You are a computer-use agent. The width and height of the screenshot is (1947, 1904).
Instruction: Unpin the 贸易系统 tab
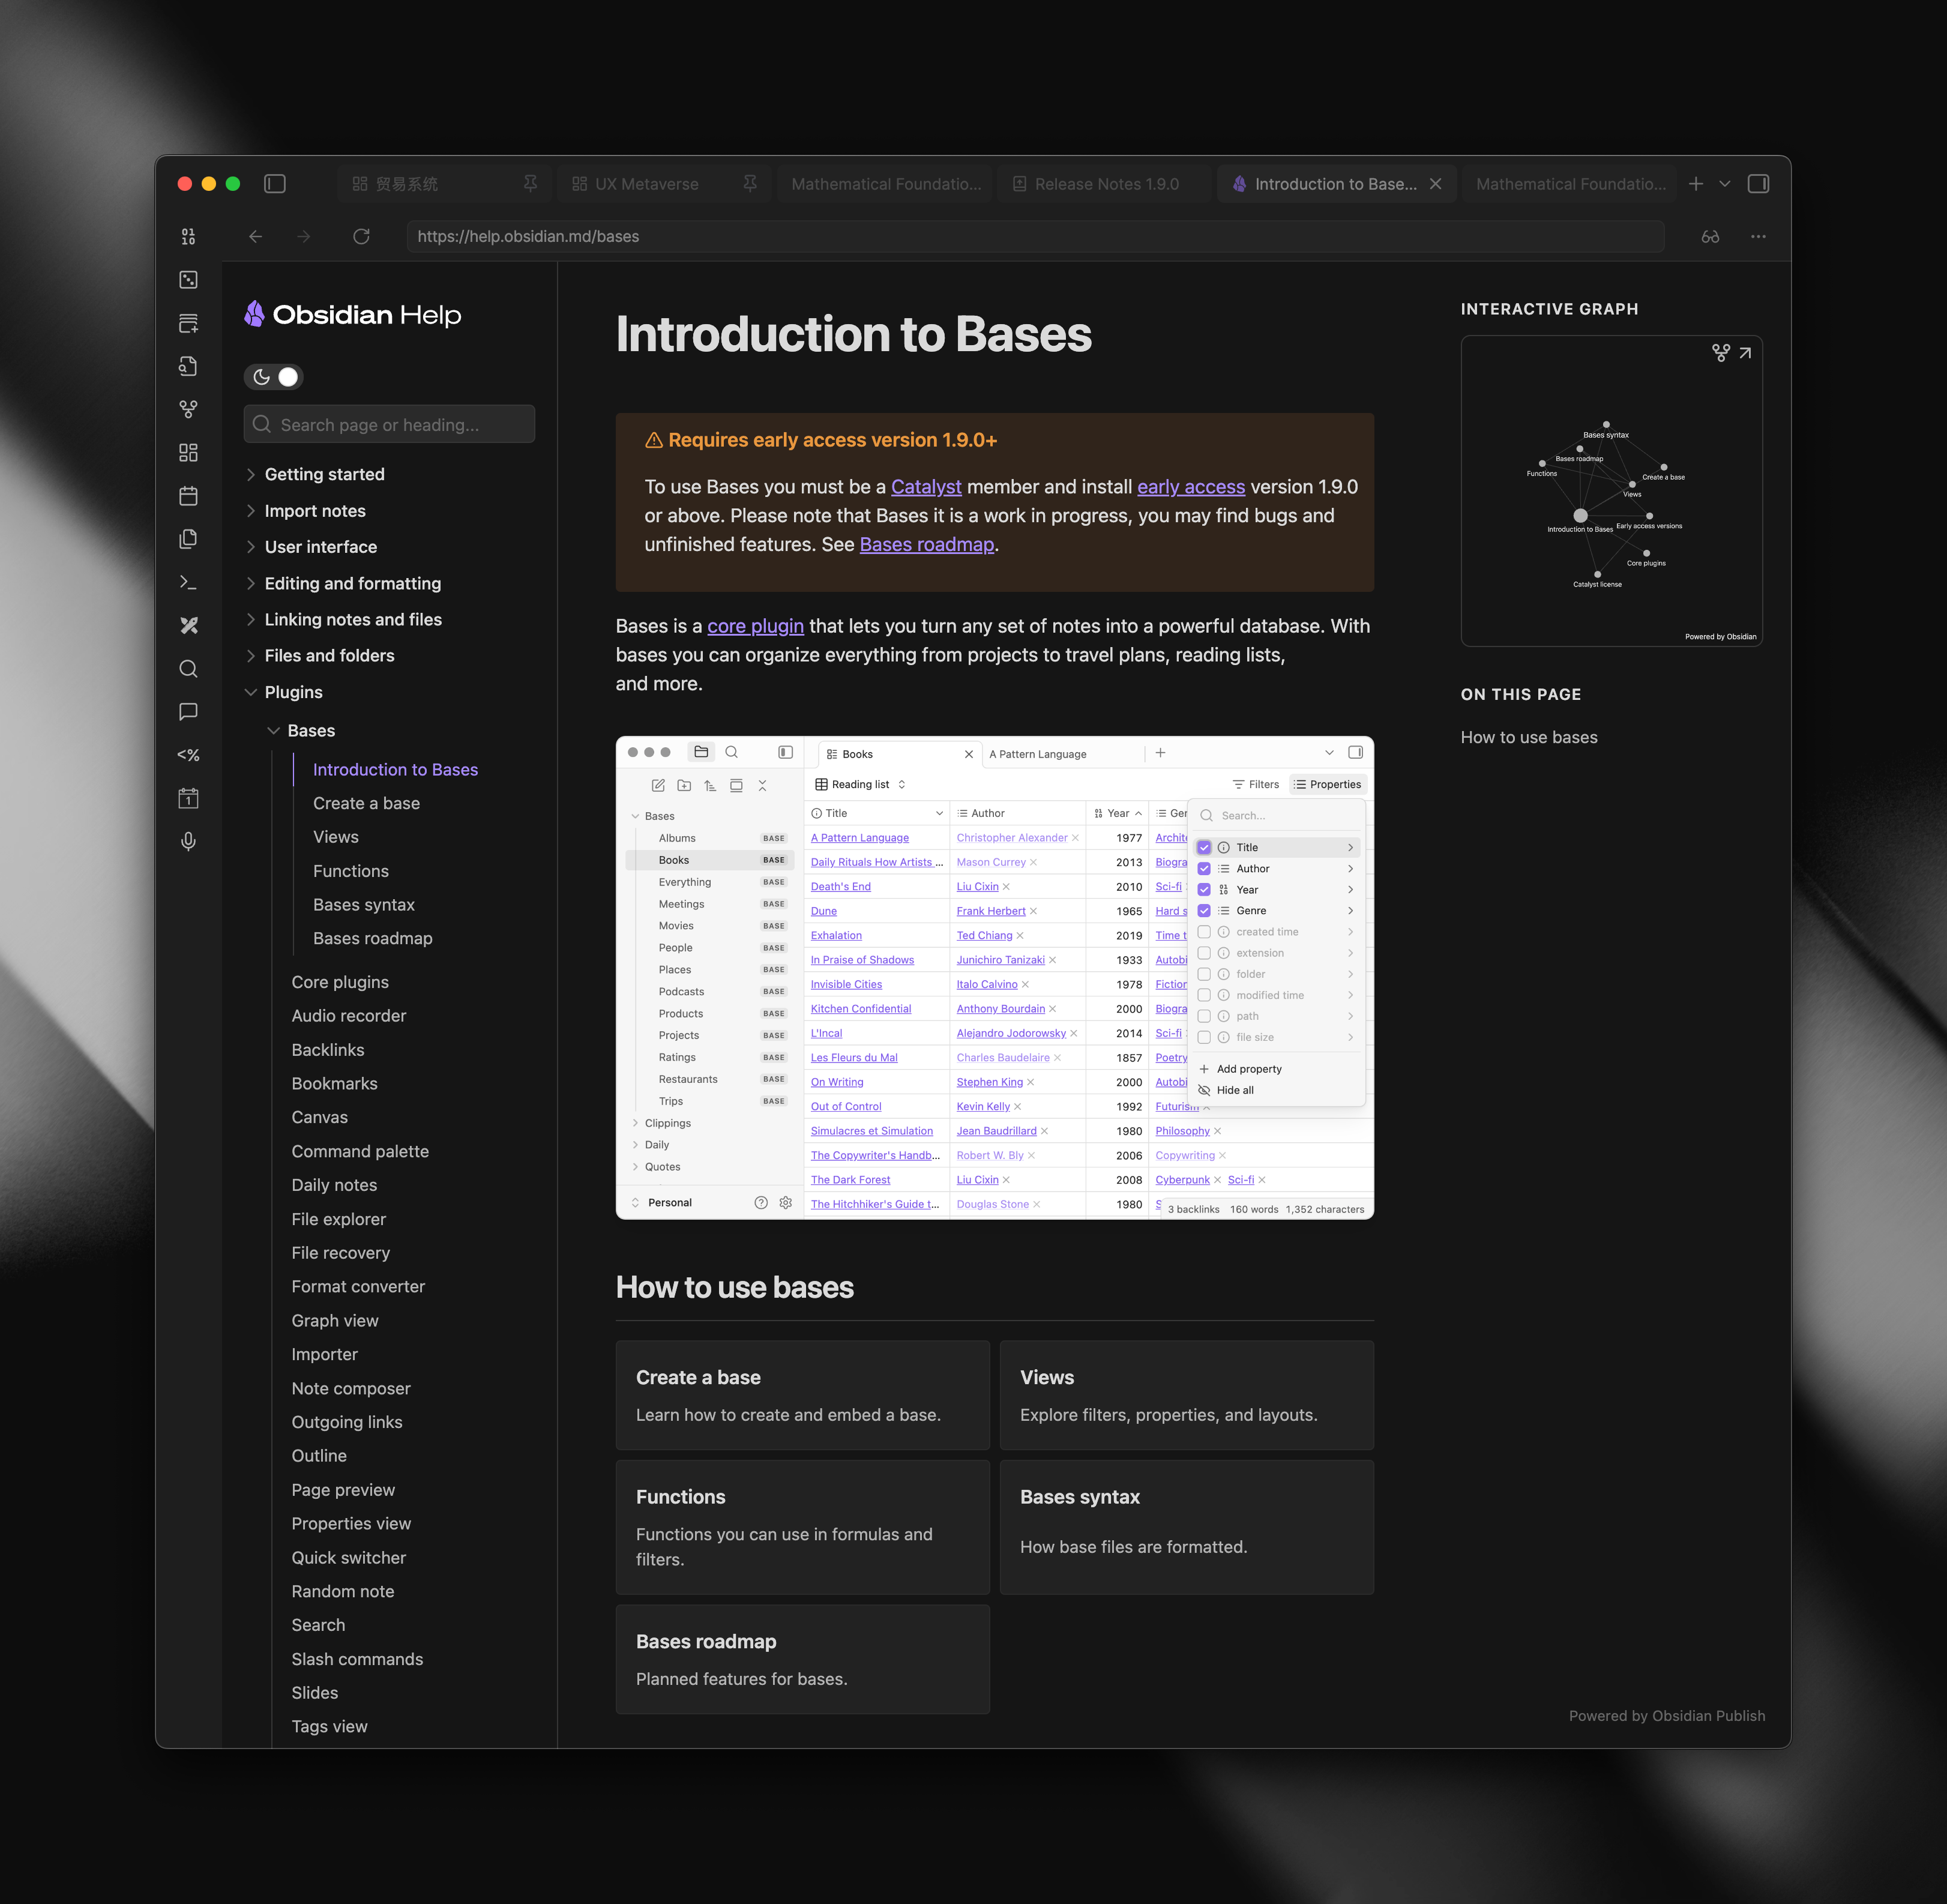(530, 183)
